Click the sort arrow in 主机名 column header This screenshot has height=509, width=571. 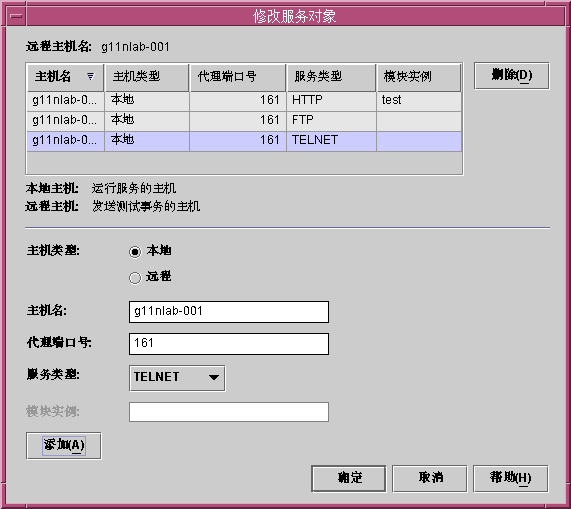coord(90,76)
